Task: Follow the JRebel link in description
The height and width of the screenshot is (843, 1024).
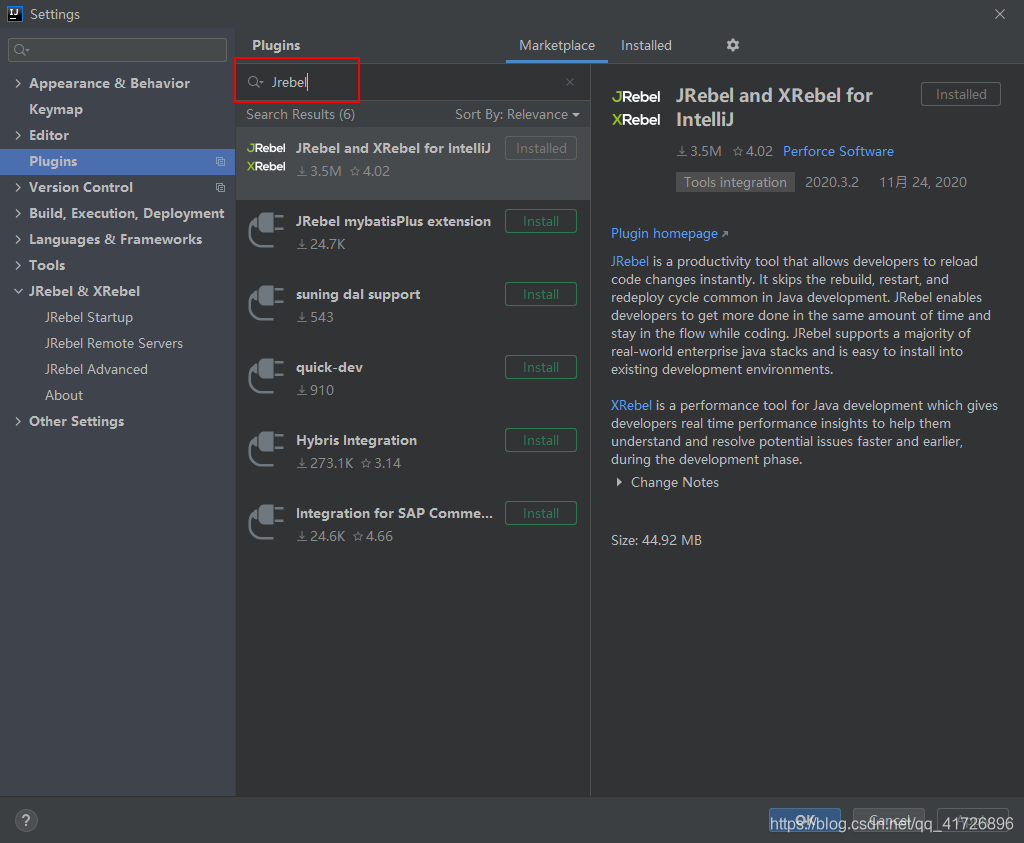Action: click(x=630, y=262)
